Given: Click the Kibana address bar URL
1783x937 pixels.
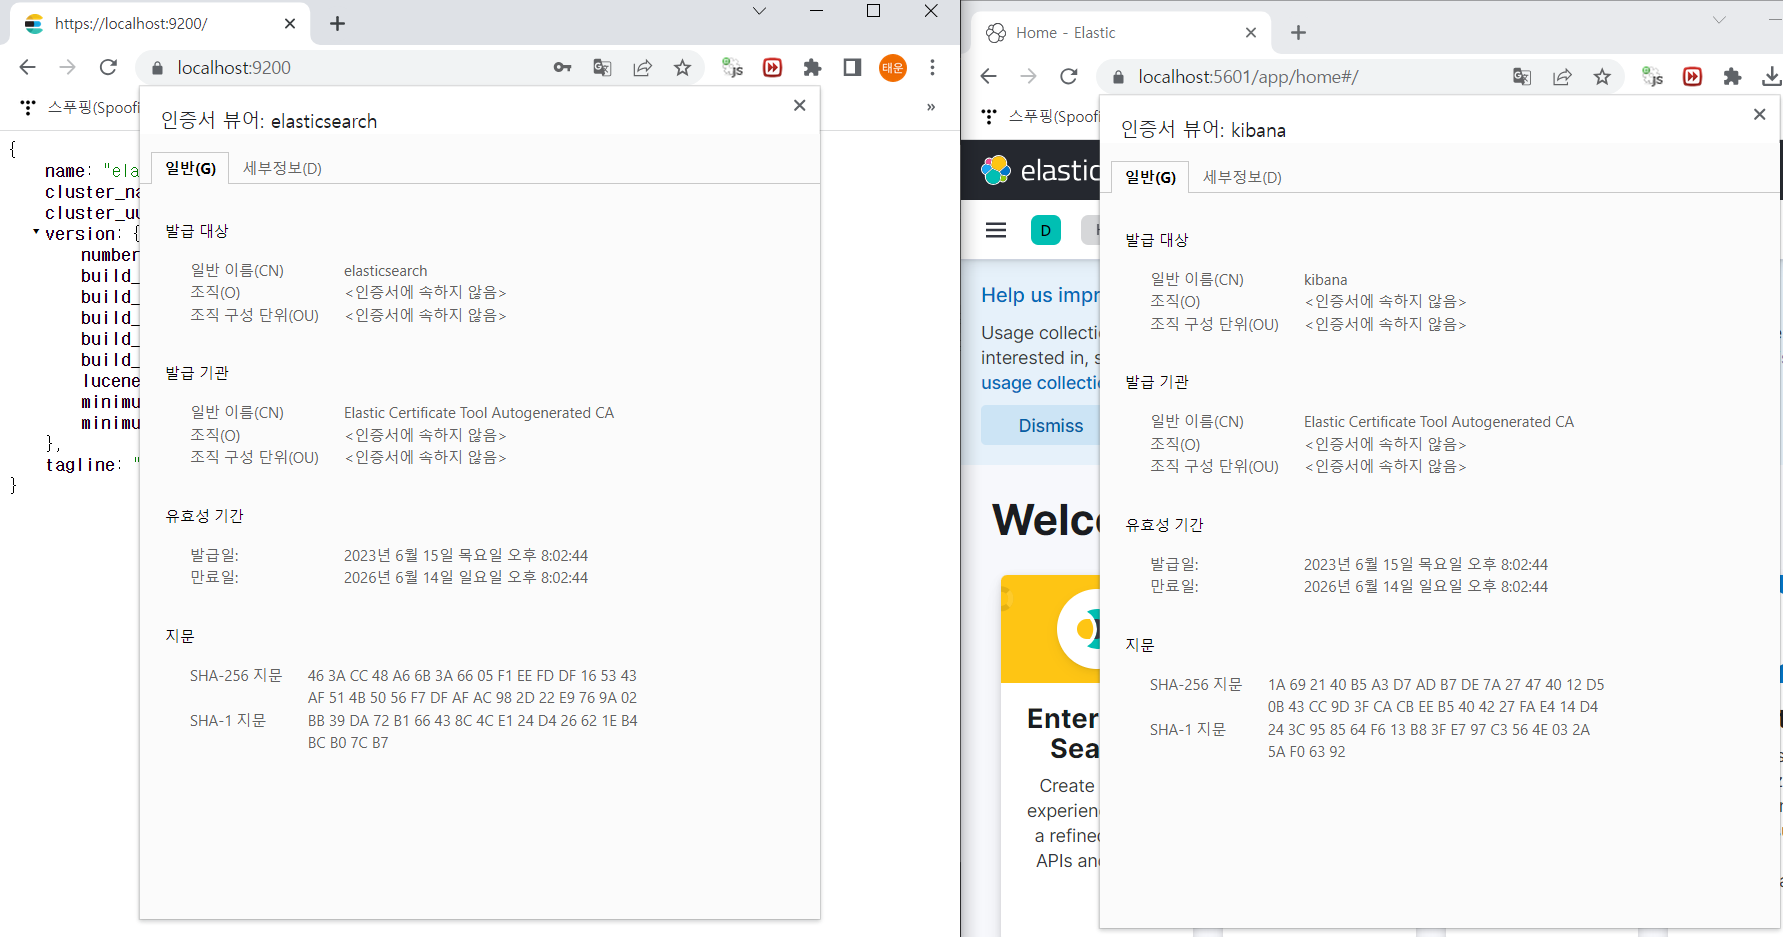Looking at the screenshot, I should (x=1248, y=77).
